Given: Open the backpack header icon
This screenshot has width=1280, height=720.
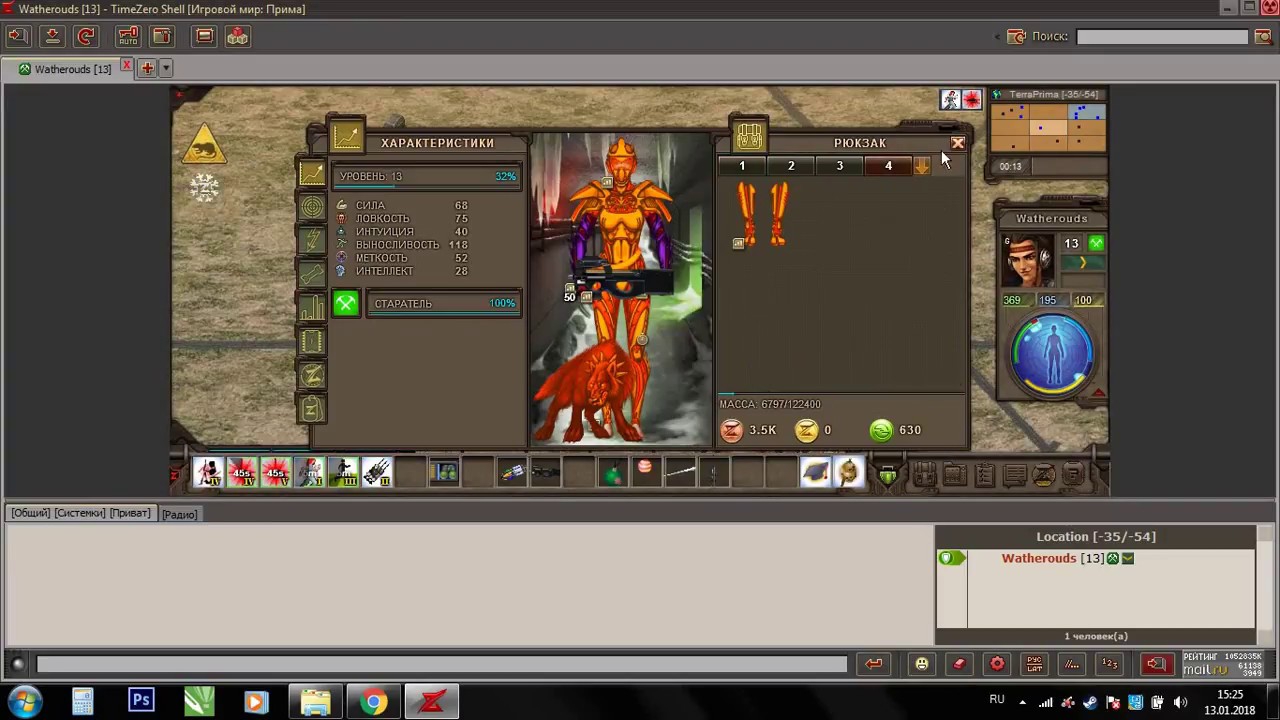Looking at the screenshot, I should [749, 136].
